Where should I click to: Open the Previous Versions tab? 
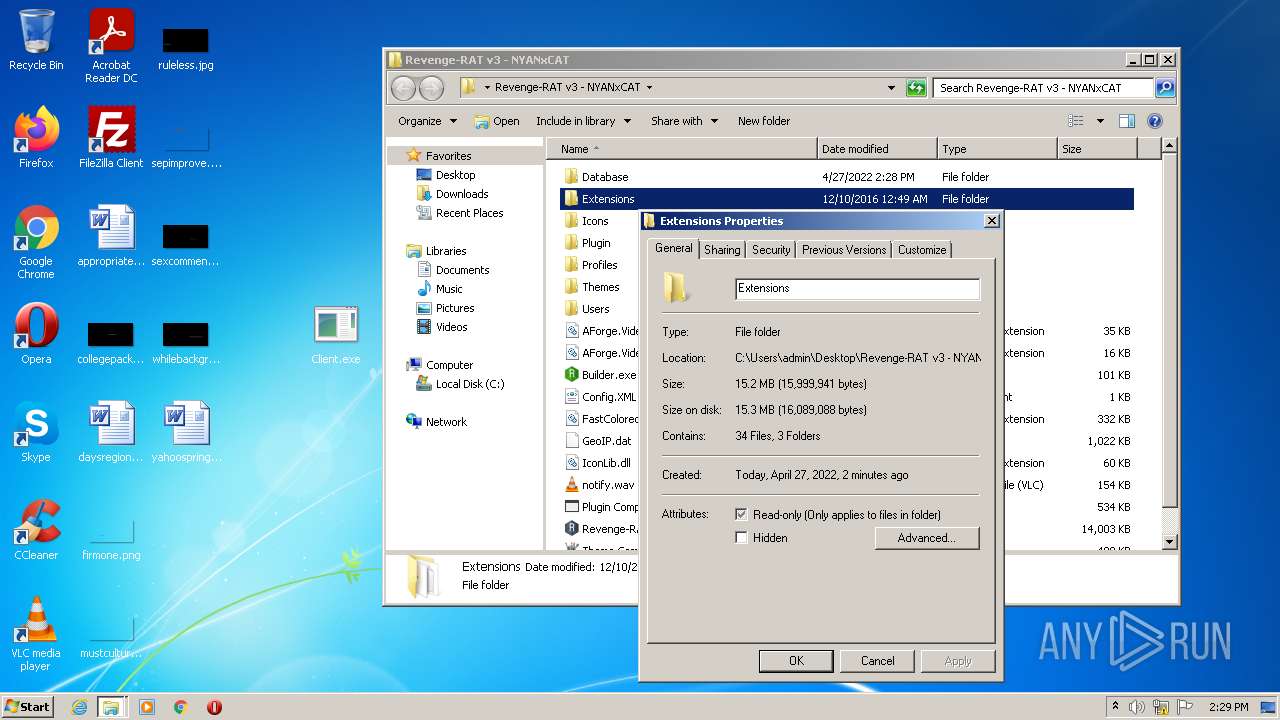tap(843, 250)
